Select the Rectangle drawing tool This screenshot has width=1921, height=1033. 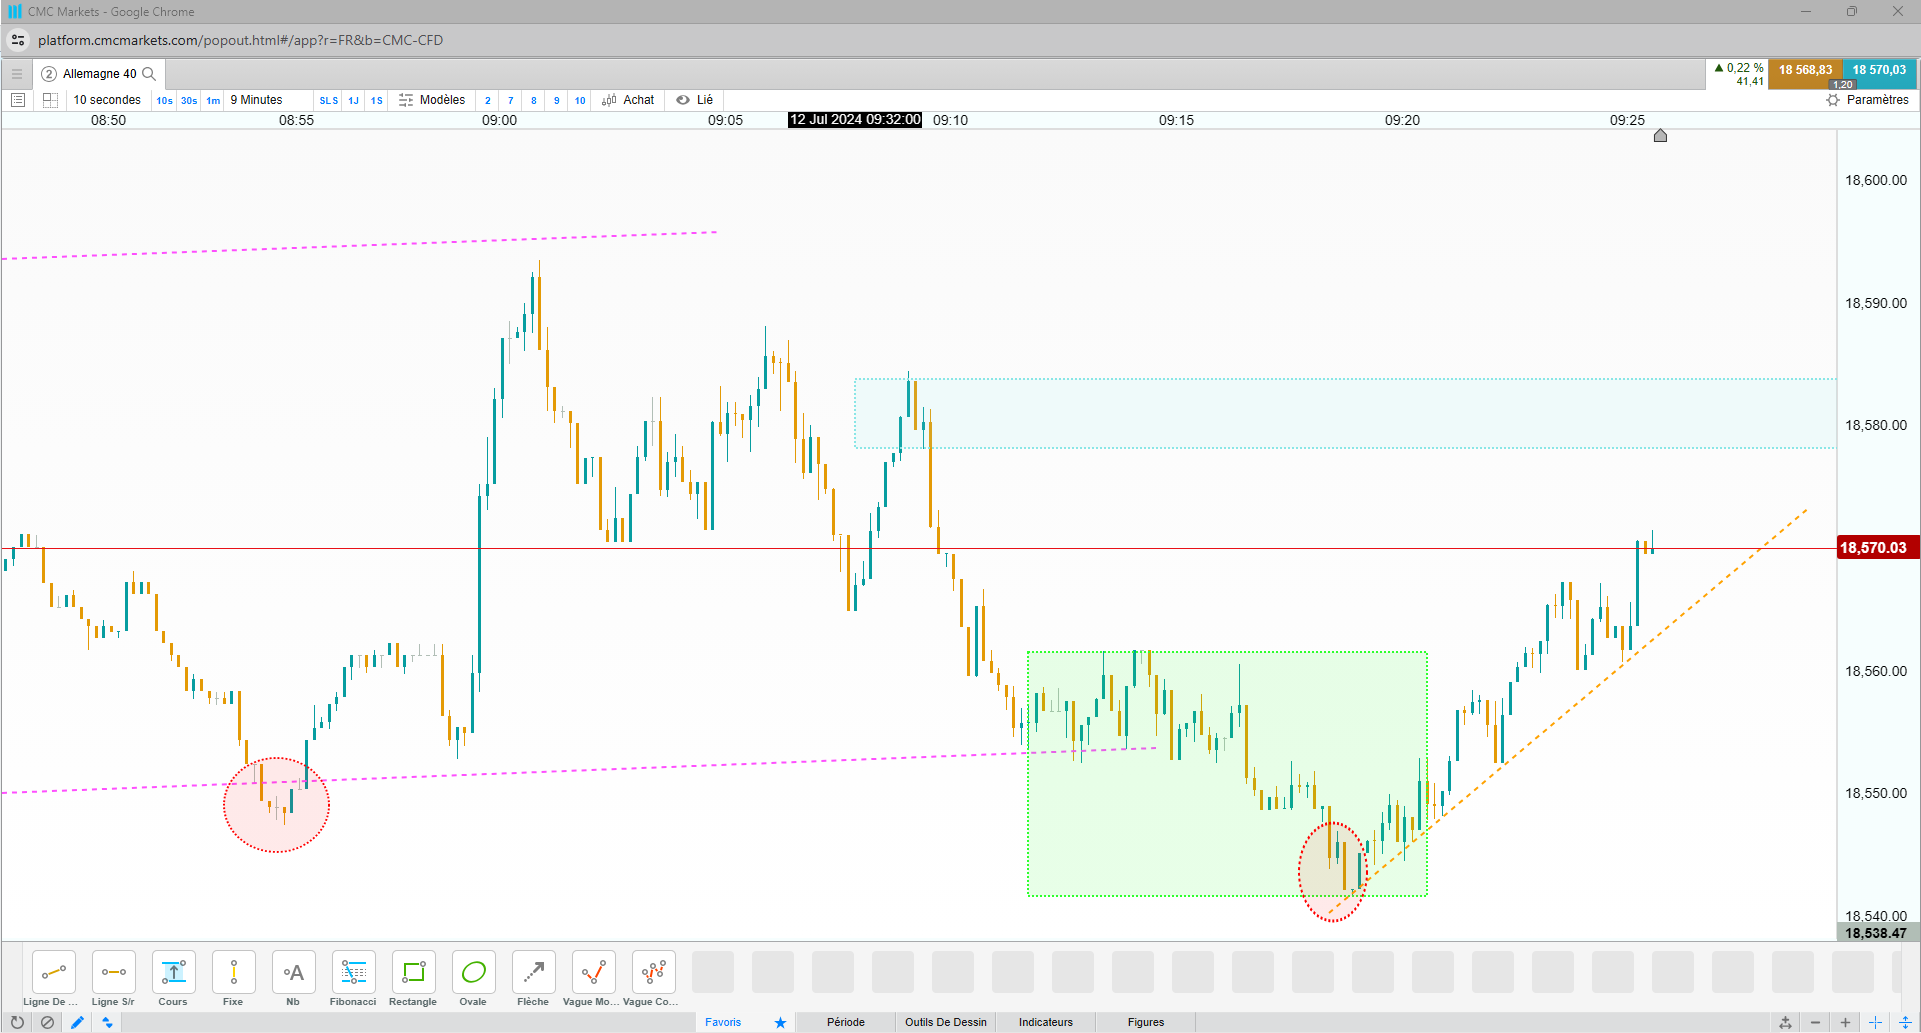(x=413, y=972)
